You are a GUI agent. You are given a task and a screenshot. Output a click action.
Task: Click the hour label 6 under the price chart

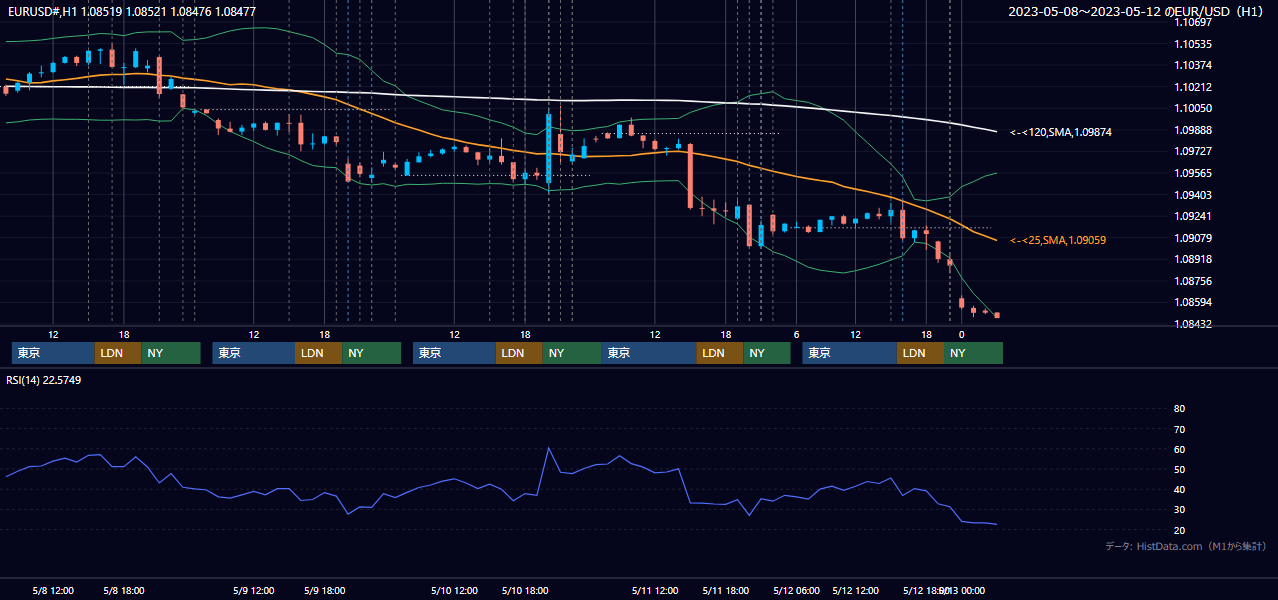pyautogui.click(x=796, y=334)
